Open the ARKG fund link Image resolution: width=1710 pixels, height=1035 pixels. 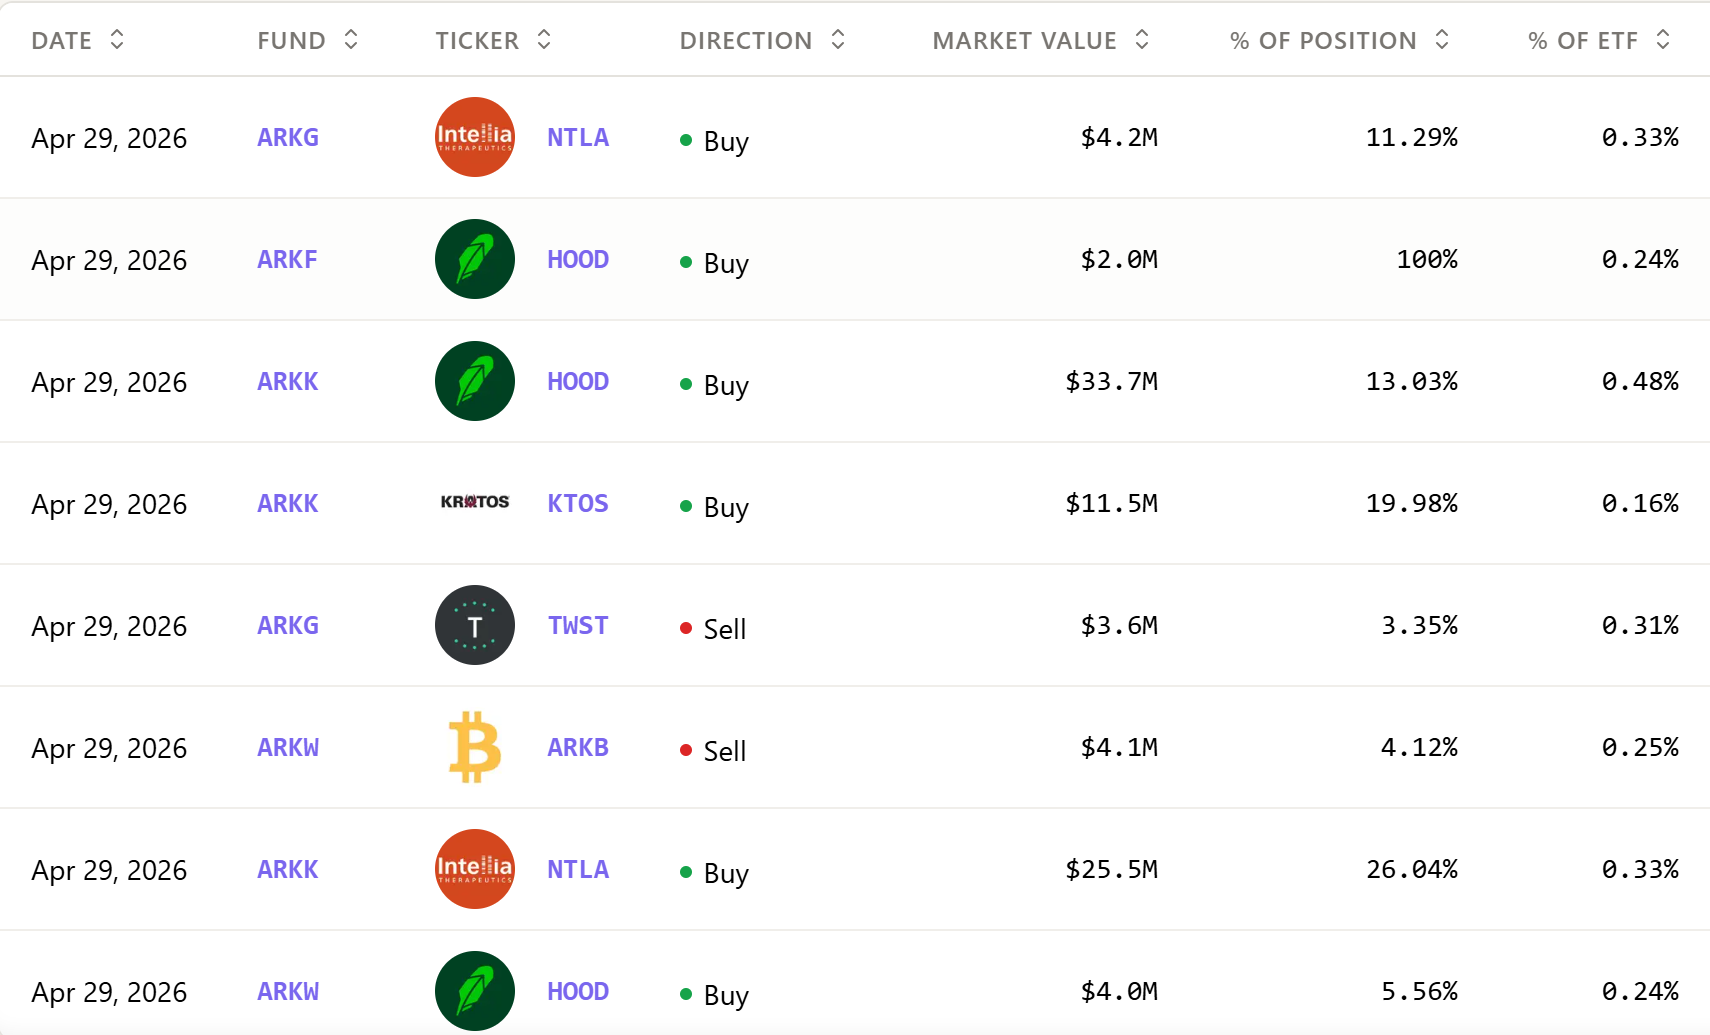click(x=288, y=137)
